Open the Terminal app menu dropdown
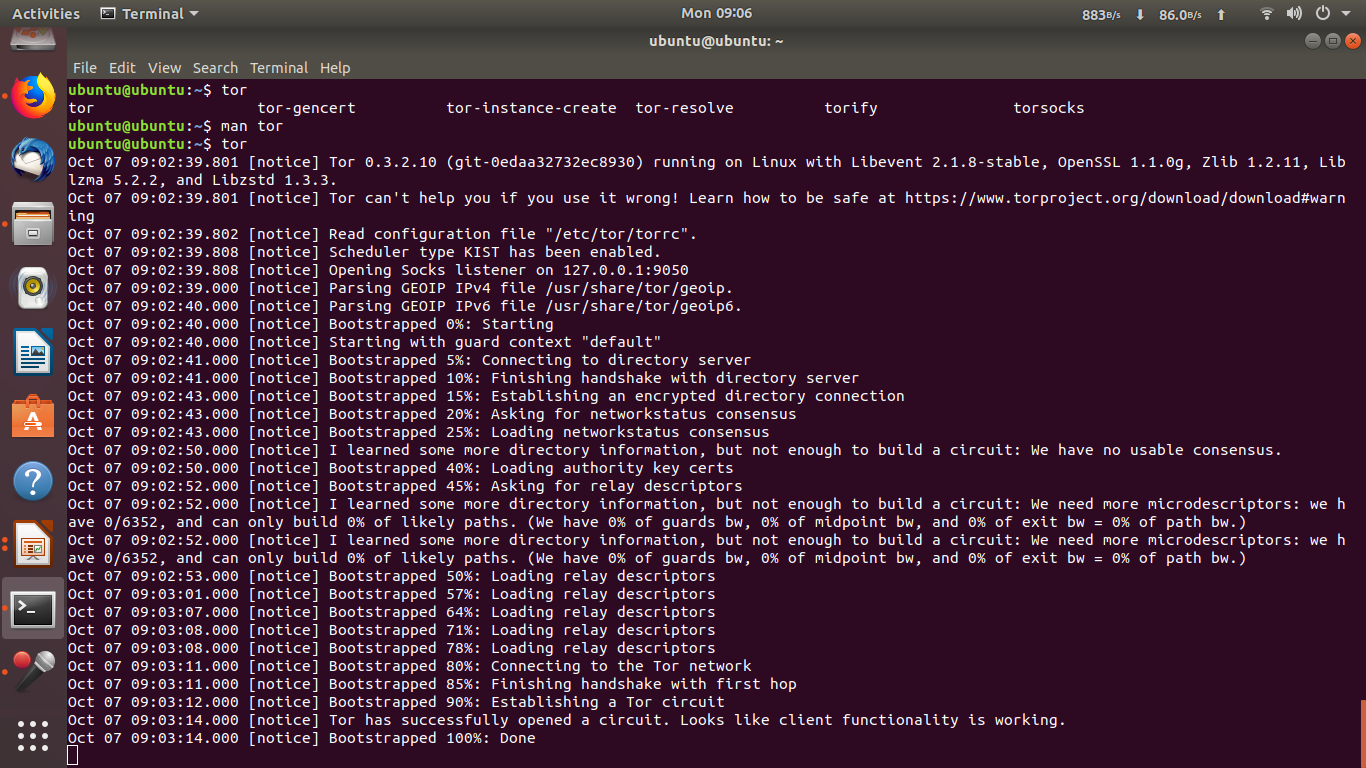 tap(150, 14)
